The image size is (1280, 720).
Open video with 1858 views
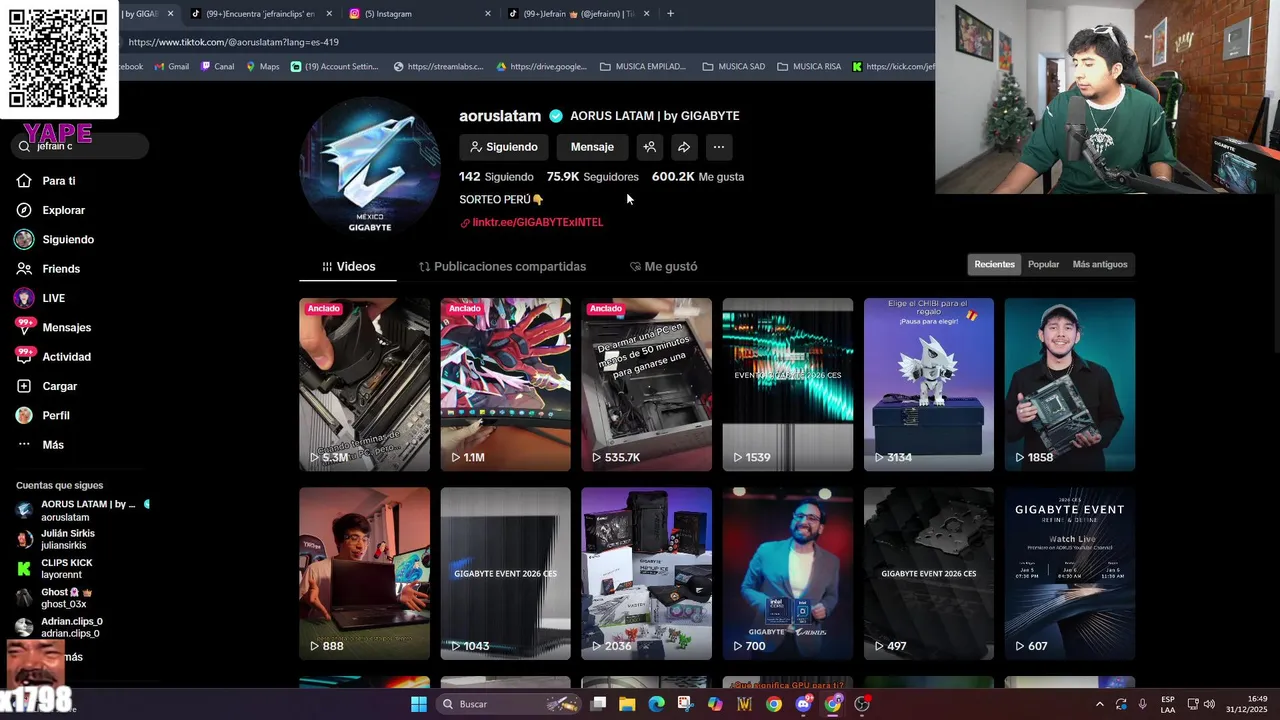(1070, 384)
